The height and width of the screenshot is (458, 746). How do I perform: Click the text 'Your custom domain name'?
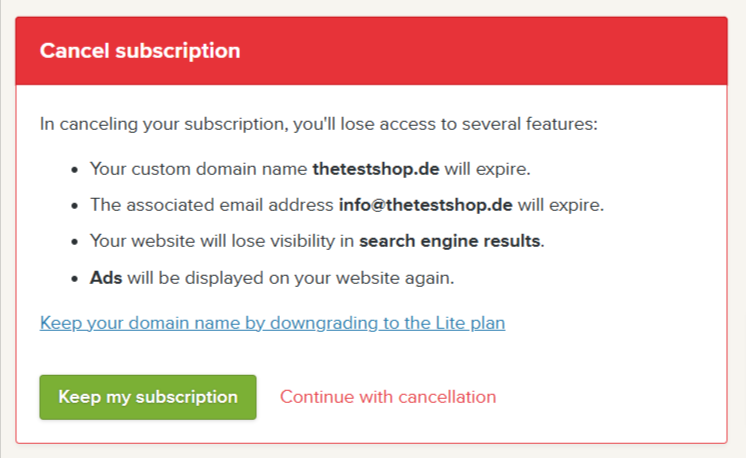pyautogui.click(x=198, y=169)
